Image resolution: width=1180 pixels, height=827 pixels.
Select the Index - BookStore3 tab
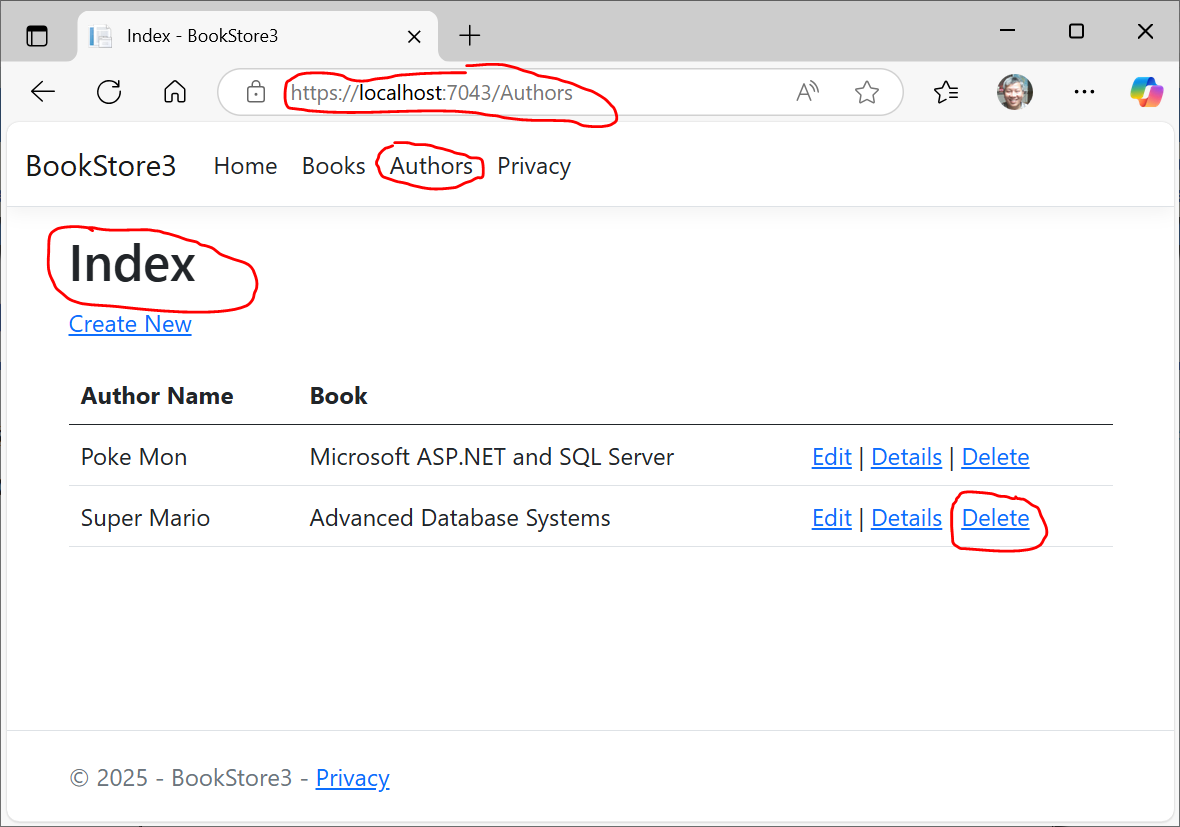pos(257,36)
